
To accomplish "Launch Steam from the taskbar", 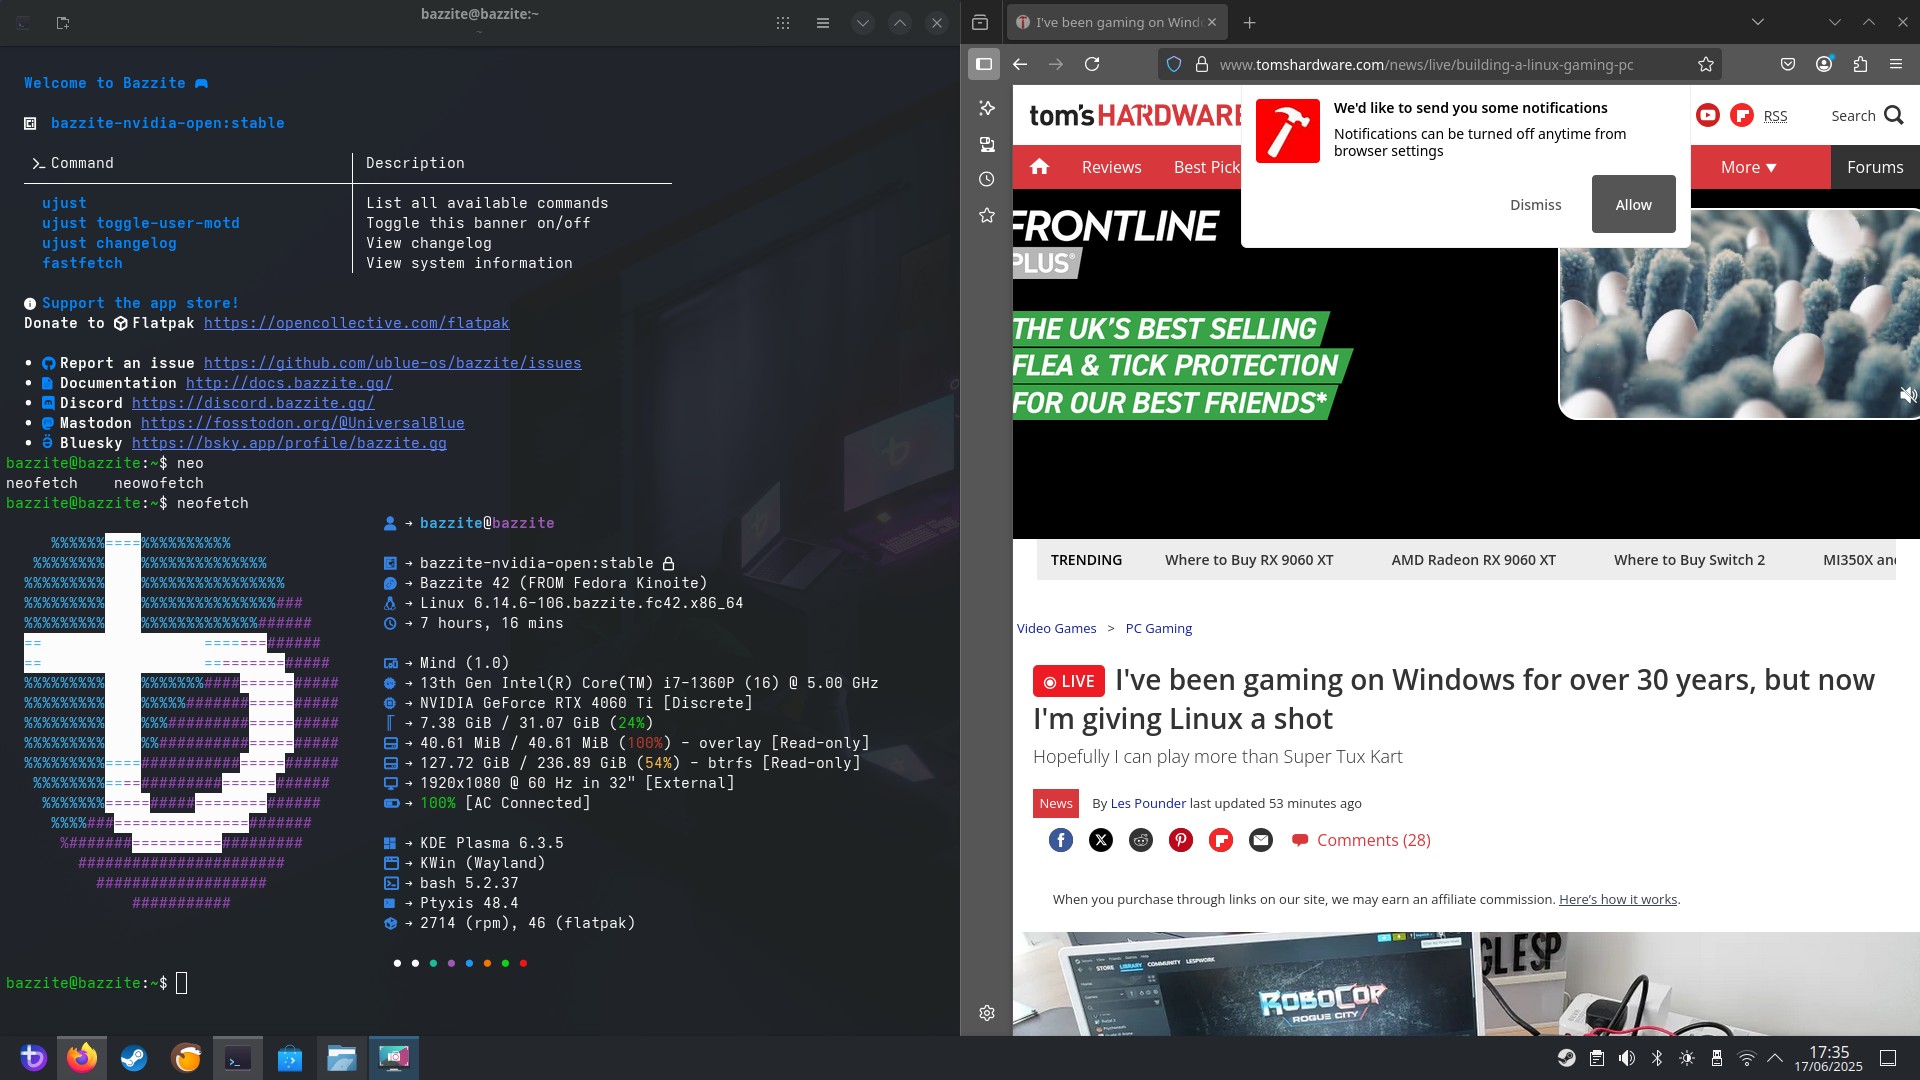I will [134, 1057].
